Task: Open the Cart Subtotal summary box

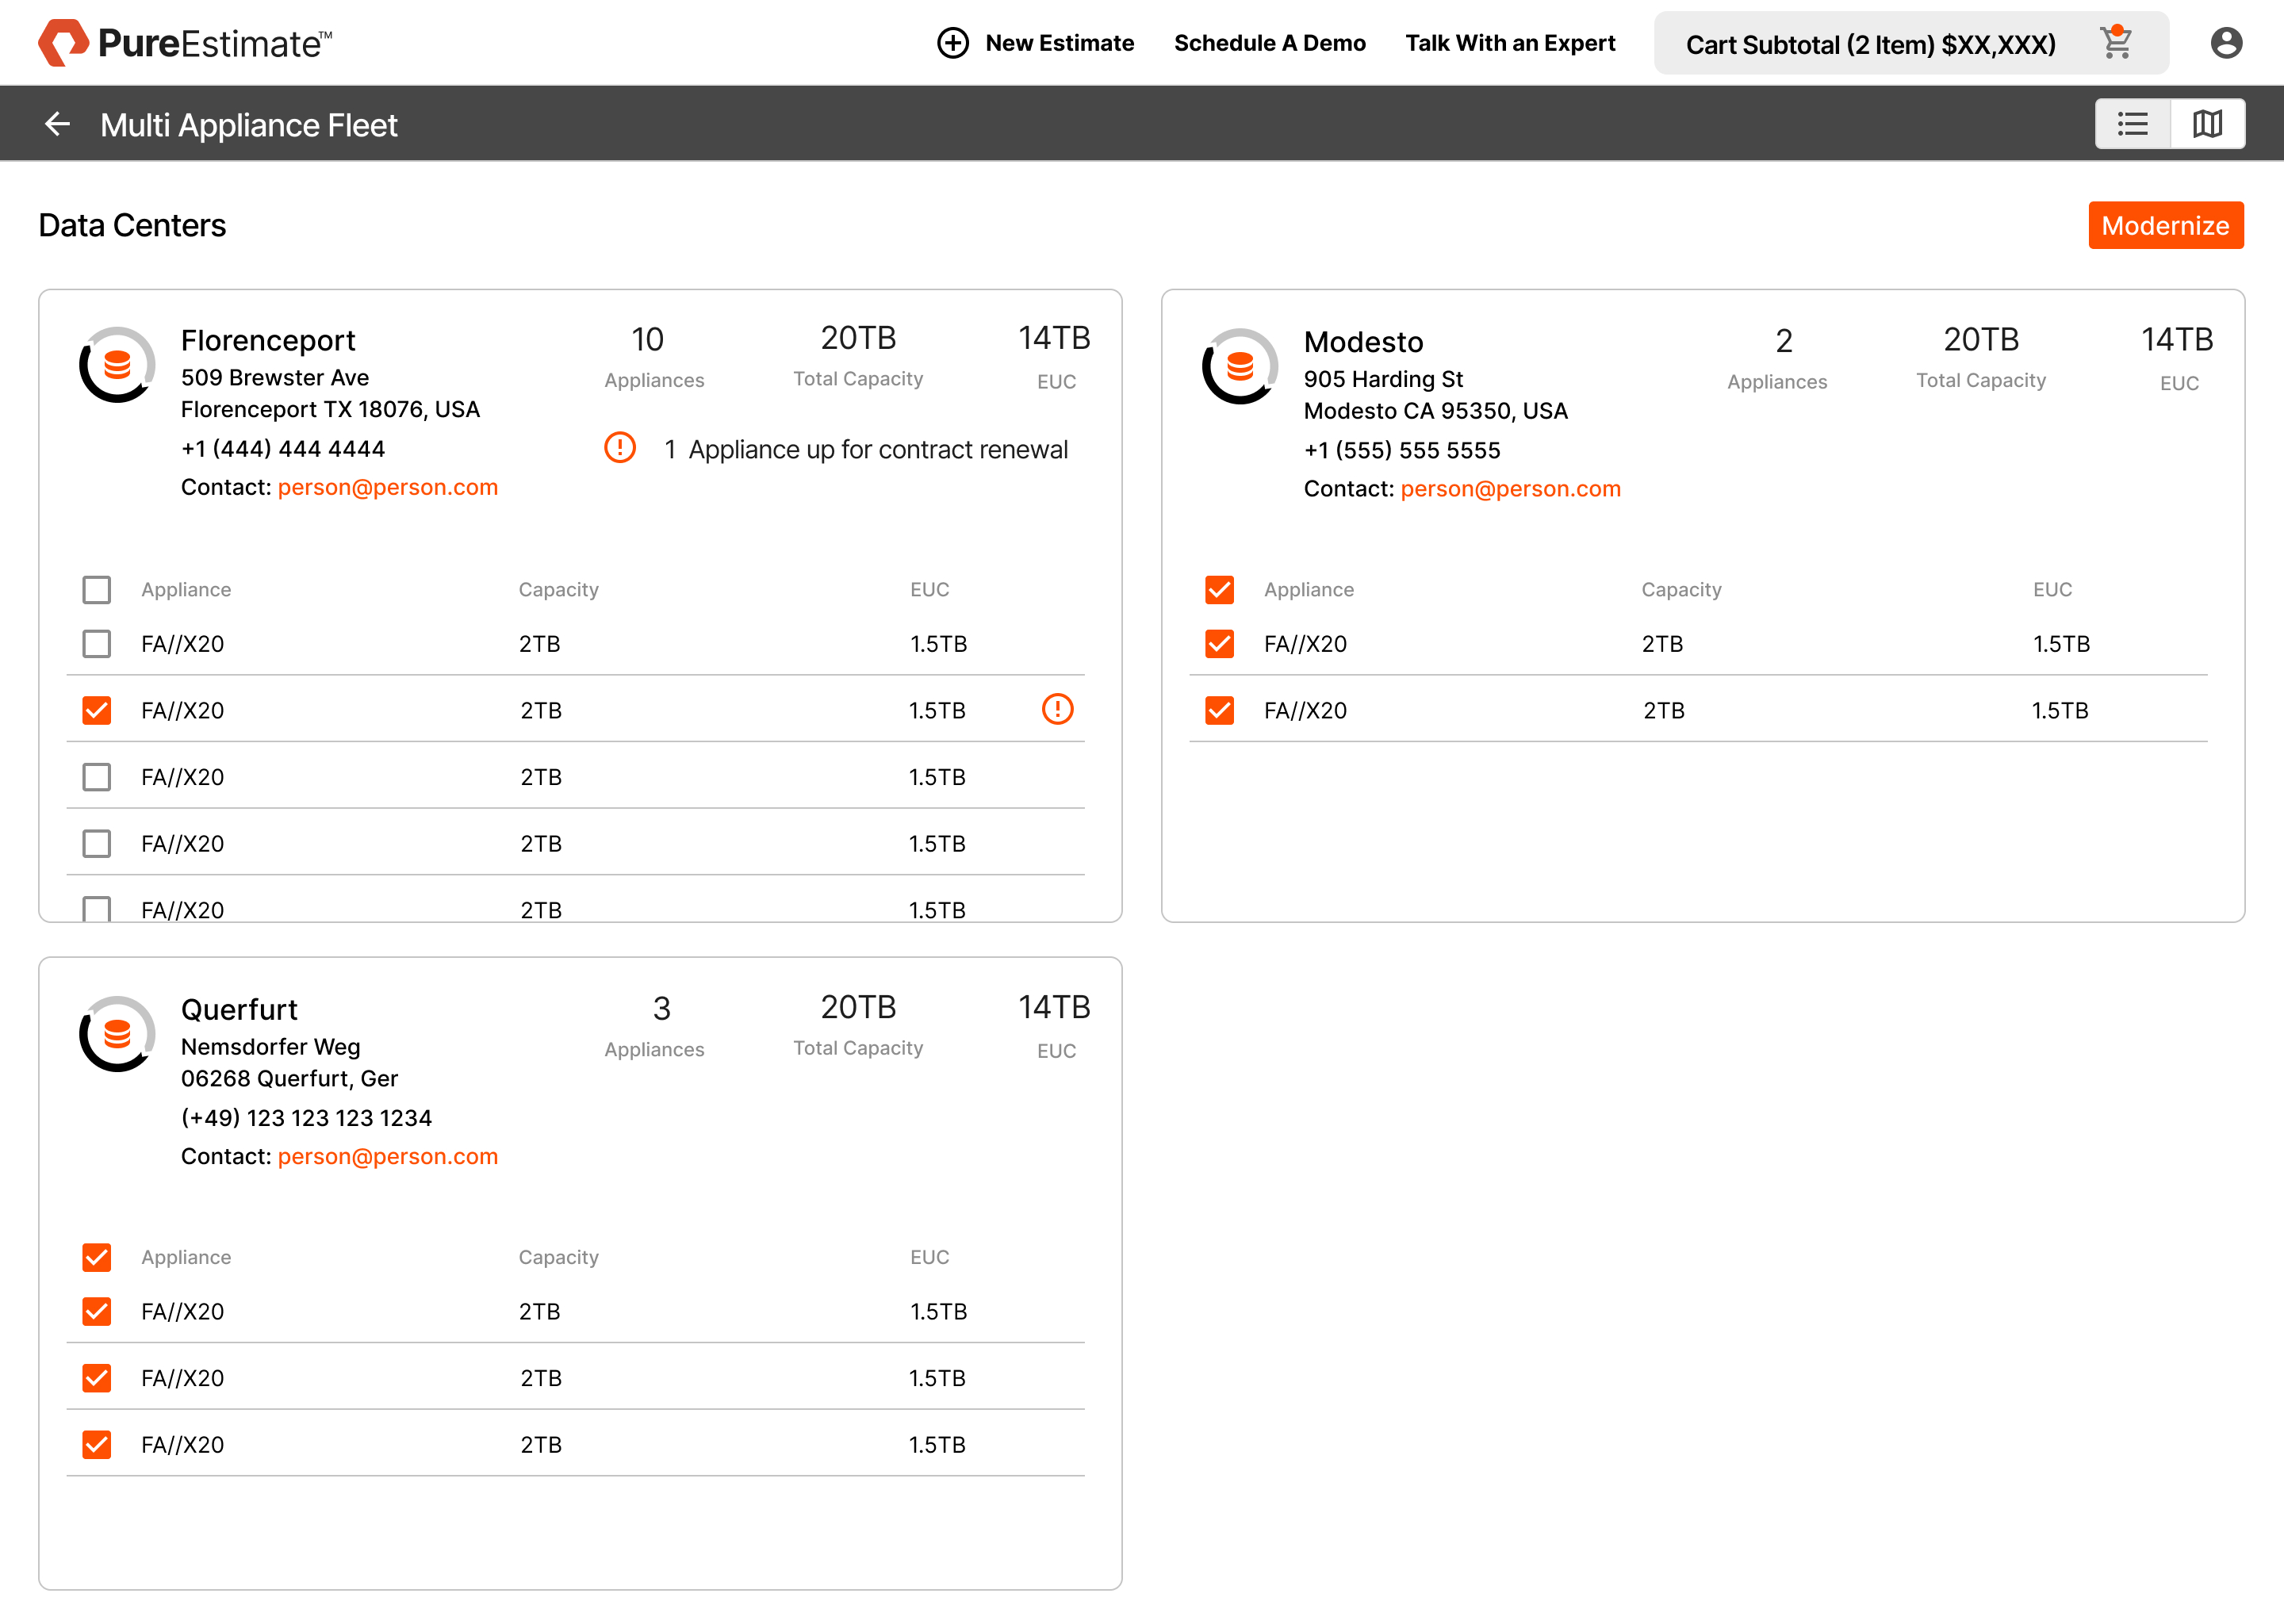Action: (1870, 44)
